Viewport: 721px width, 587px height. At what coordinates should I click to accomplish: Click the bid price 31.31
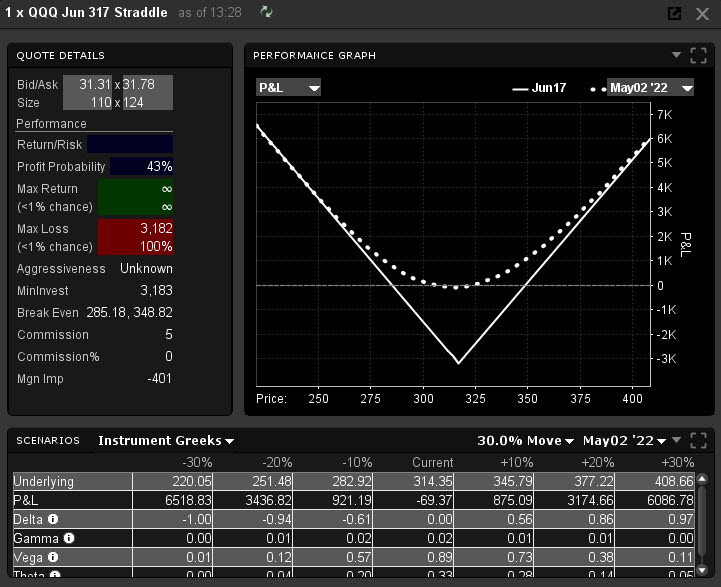pos(95,84)
